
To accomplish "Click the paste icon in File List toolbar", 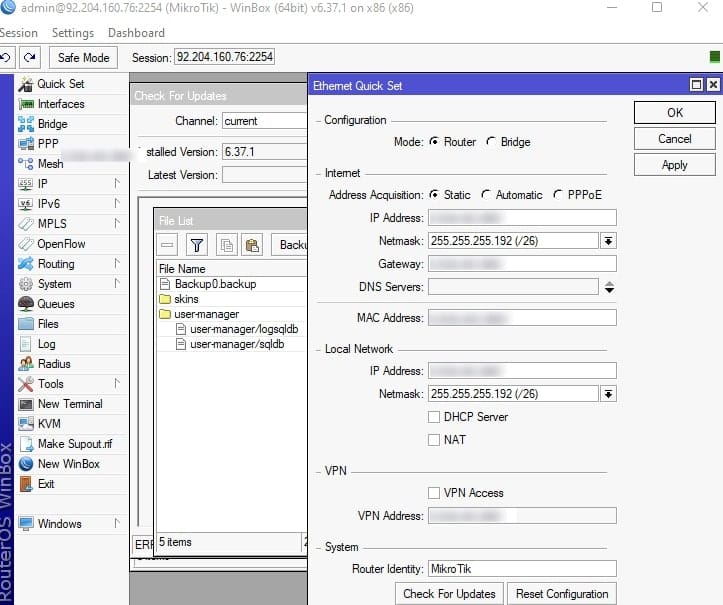I will tap(252, 244).
